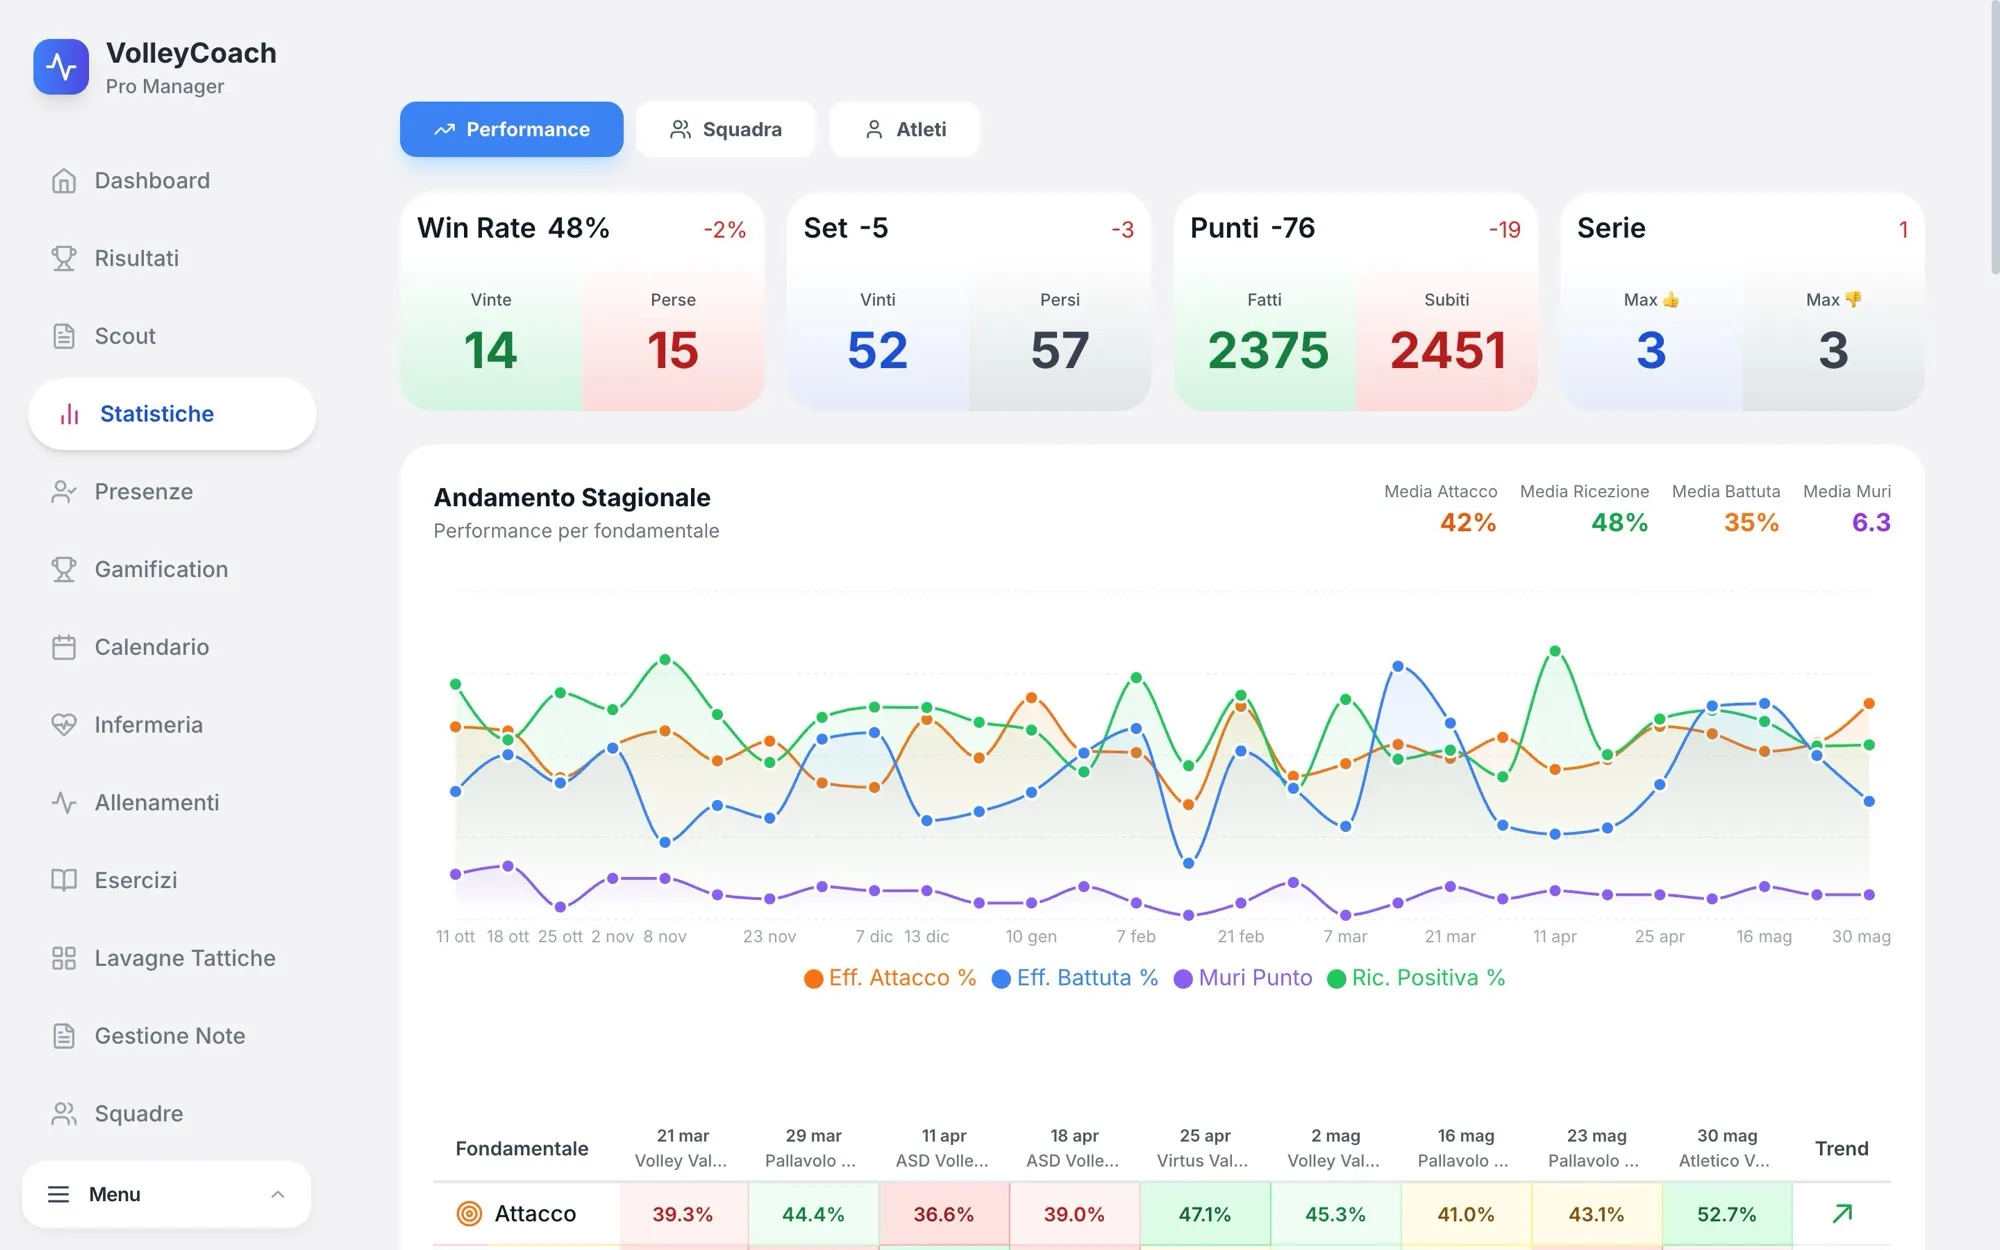This screenshot has height=1250, width=2000.
Task: Open the Punti -76 card
Action: [x=1355, y=302]
